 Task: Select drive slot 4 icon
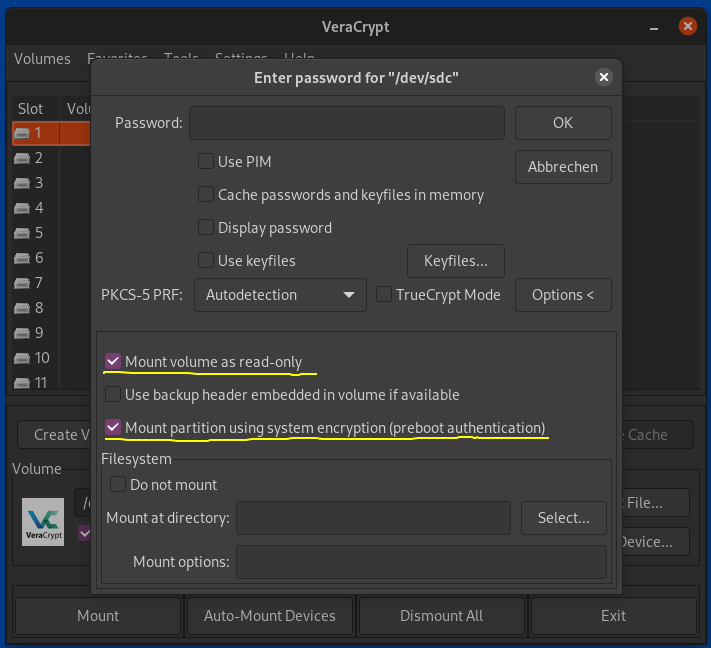pyautogui.click(x=21, y=208)
